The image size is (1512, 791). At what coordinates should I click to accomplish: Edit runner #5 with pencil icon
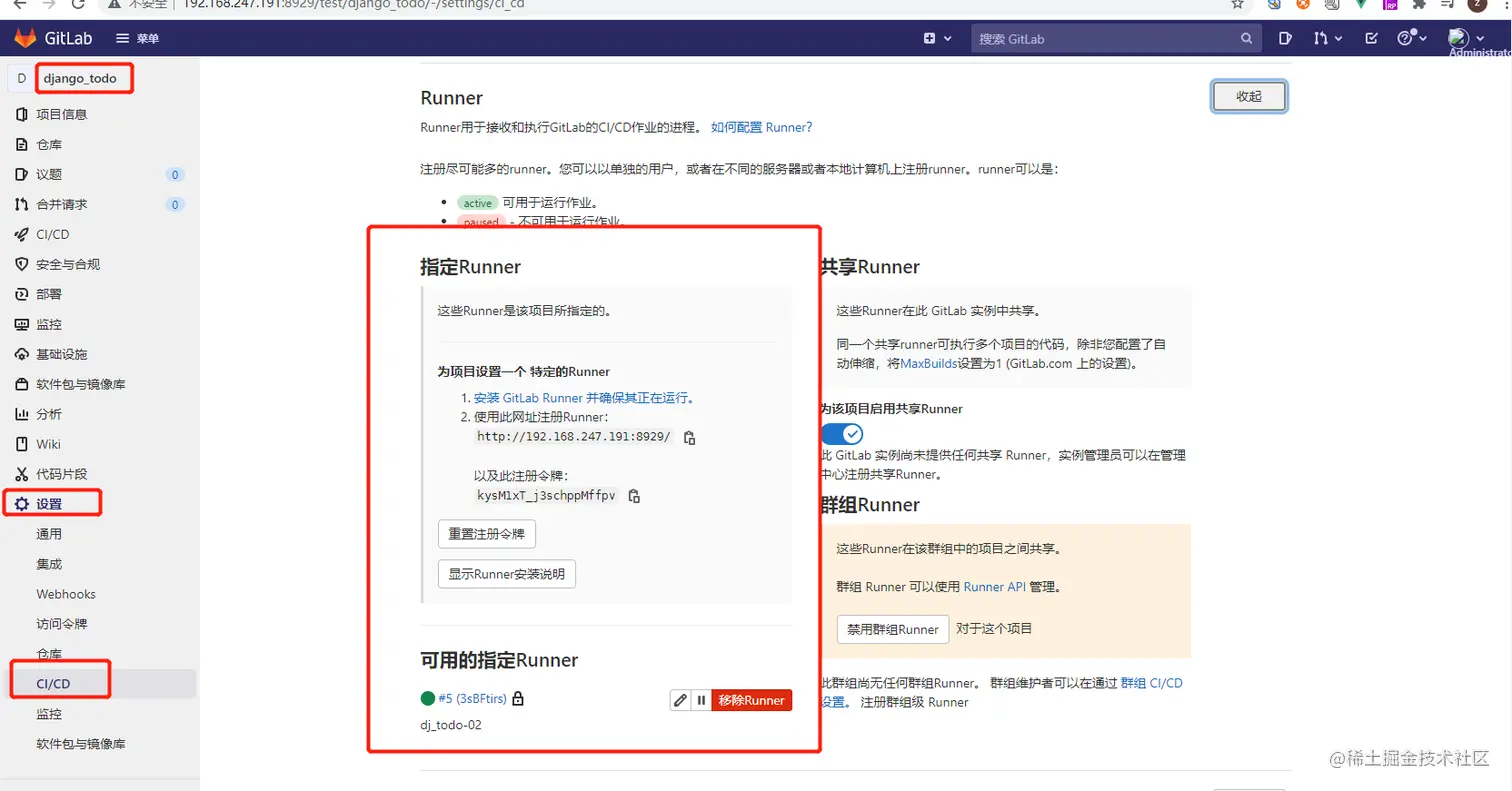[680, 701]
